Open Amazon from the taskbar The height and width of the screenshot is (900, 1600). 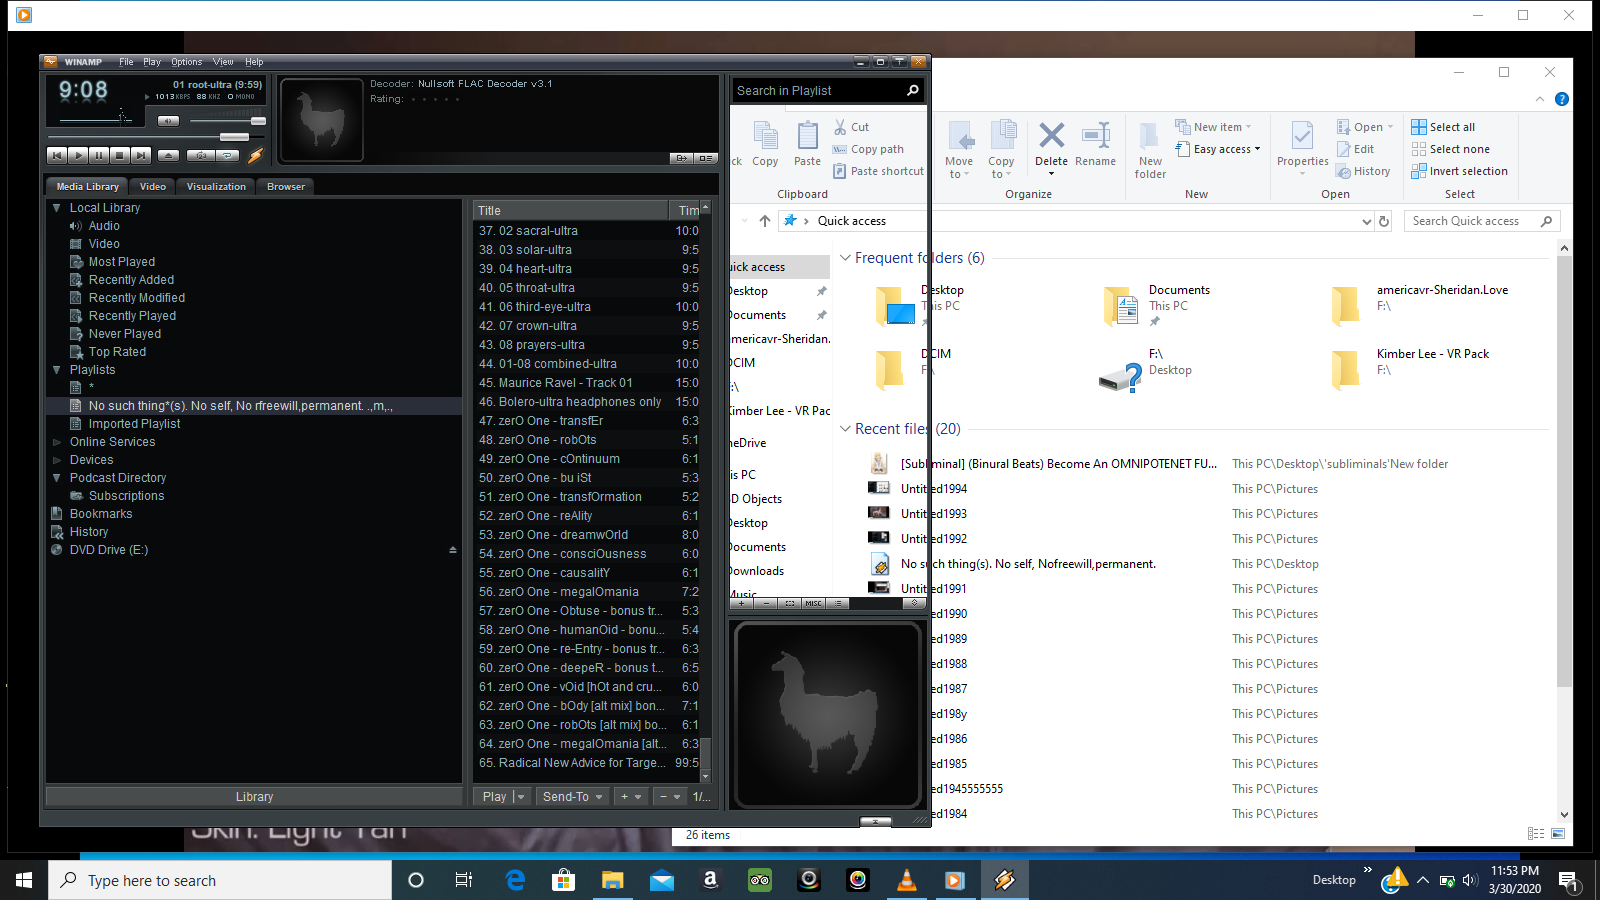(710, 880)
